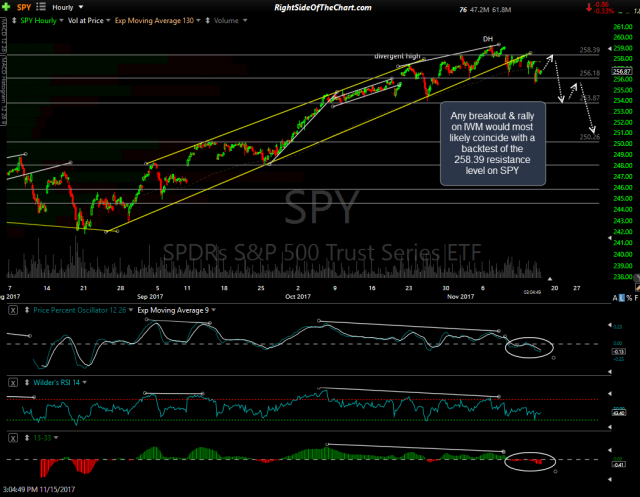Click the red down-arrow net change icon
This screenshot has height=497, width=640.
[x=589, y=7]
